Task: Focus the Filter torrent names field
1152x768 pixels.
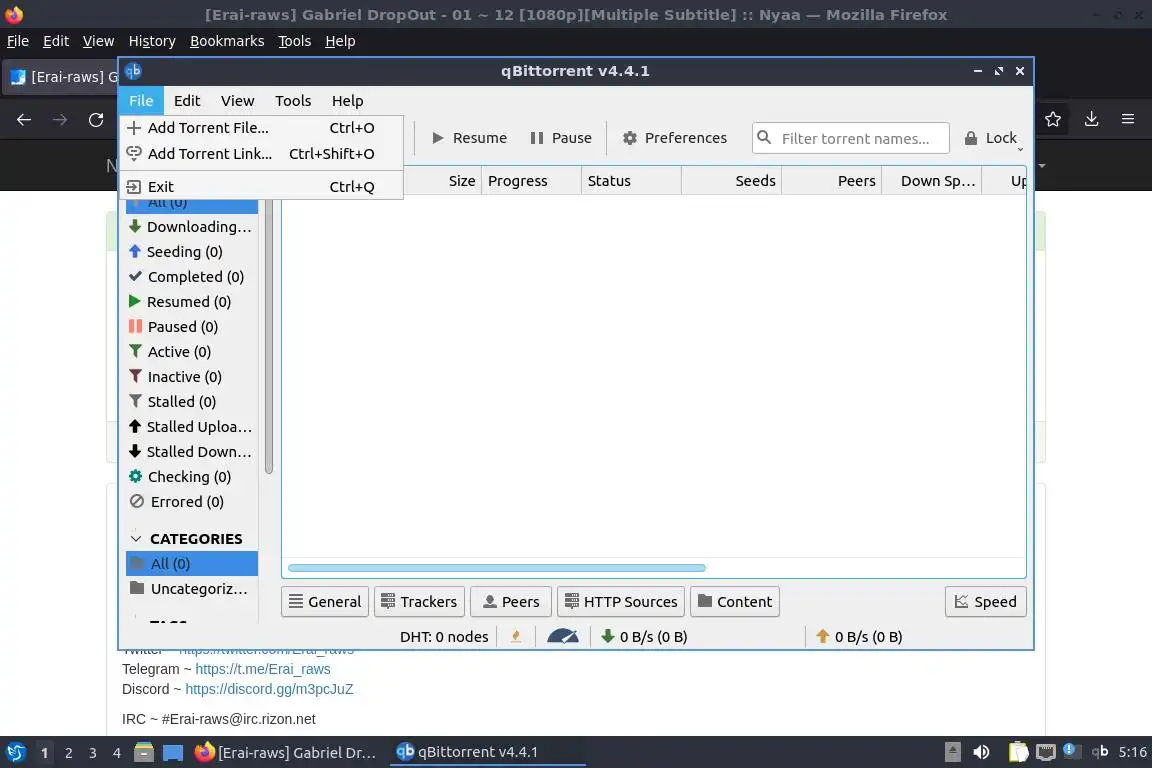Action: [851, 138]
